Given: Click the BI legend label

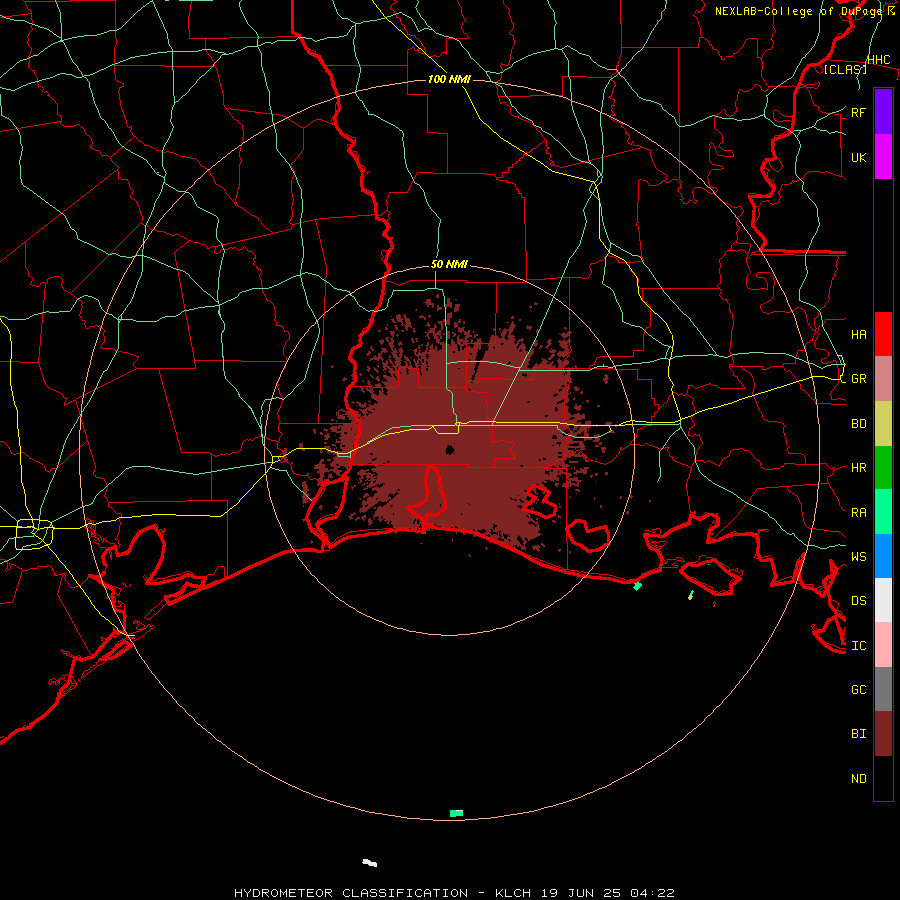Looking at the screenshot, I should (858, 734).
